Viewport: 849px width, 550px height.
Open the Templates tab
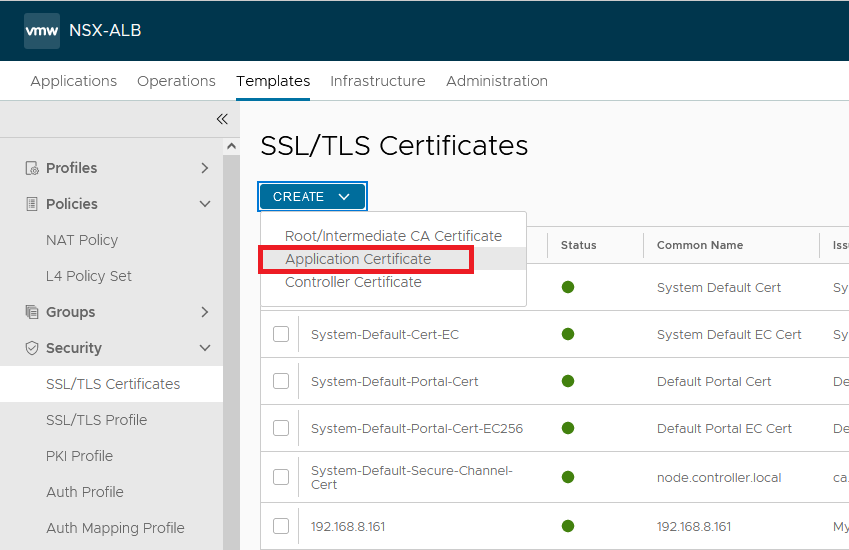273,81
